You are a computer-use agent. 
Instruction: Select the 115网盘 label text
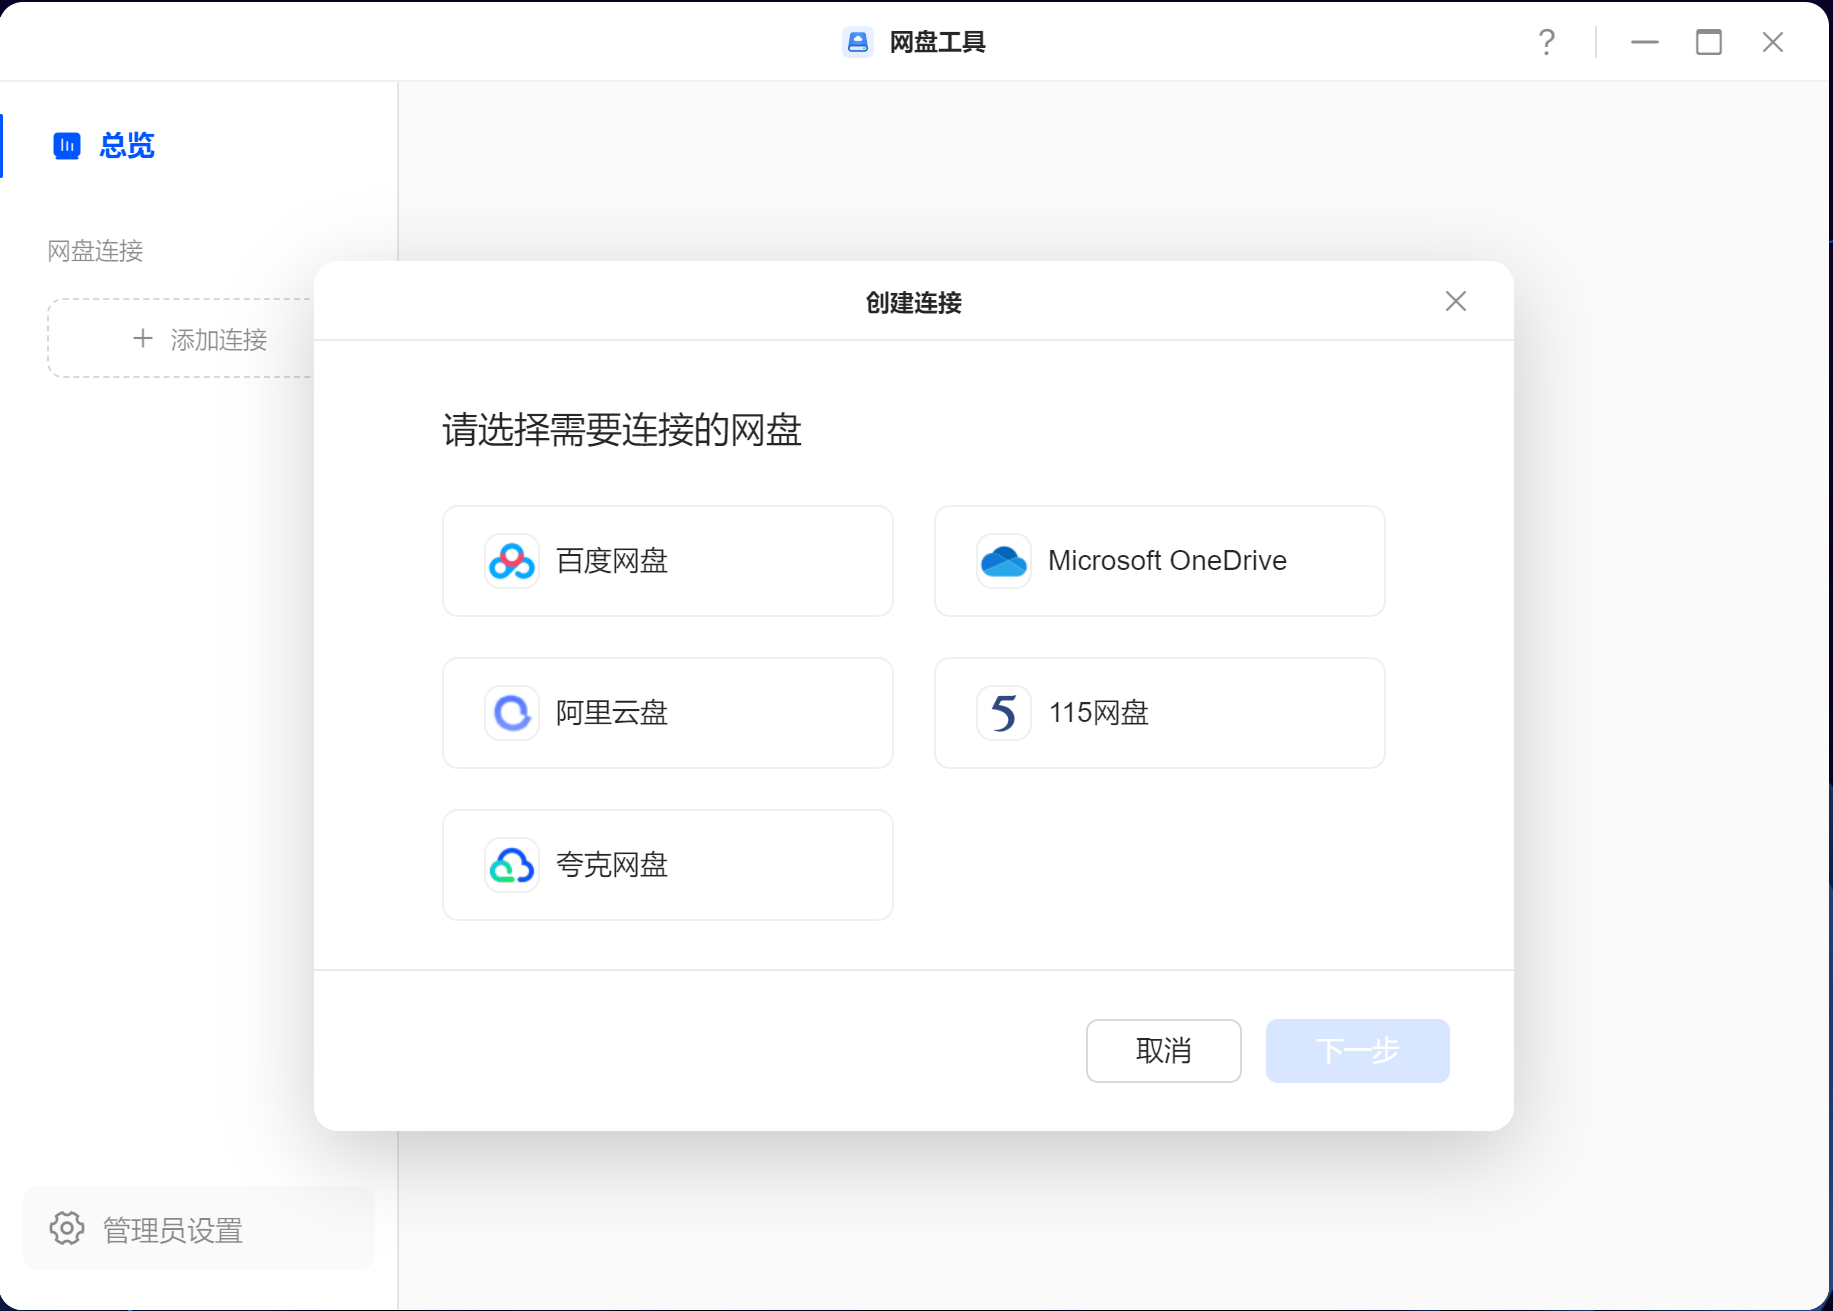coord(1098,713)
